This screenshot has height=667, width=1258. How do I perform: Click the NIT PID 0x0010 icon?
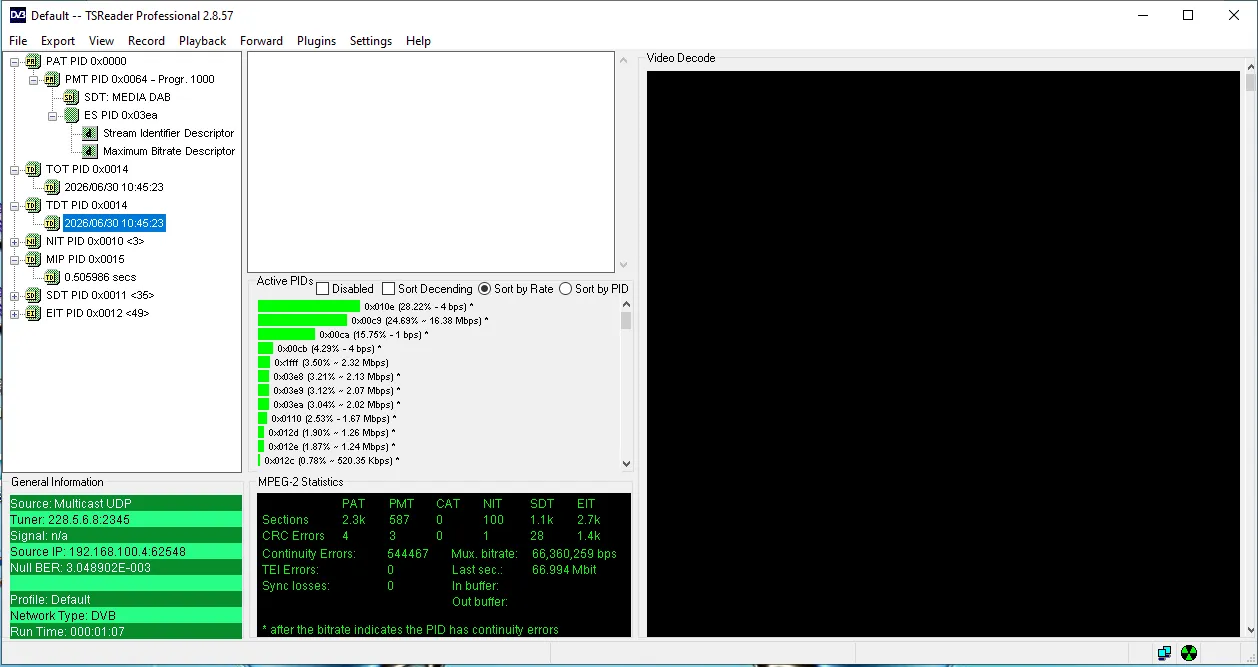(33, 241)
